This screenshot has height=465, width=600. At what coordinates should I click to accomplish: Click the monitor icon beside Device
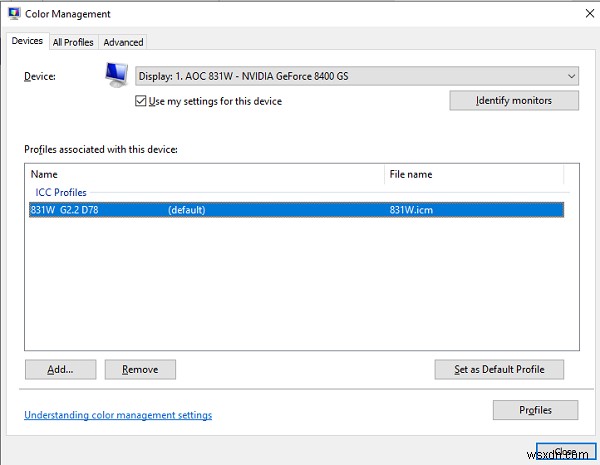pos(117,75)
